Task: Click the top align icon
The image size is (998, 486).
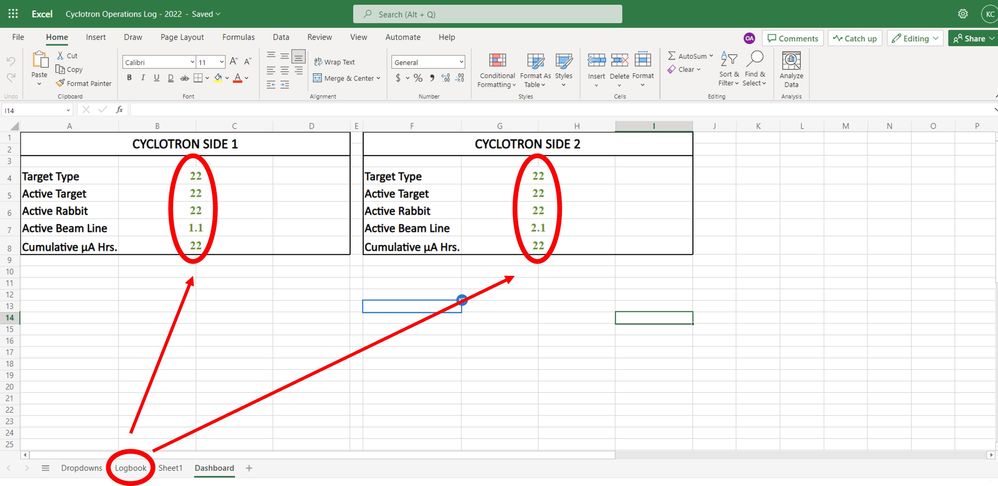Action: point(271,56)
